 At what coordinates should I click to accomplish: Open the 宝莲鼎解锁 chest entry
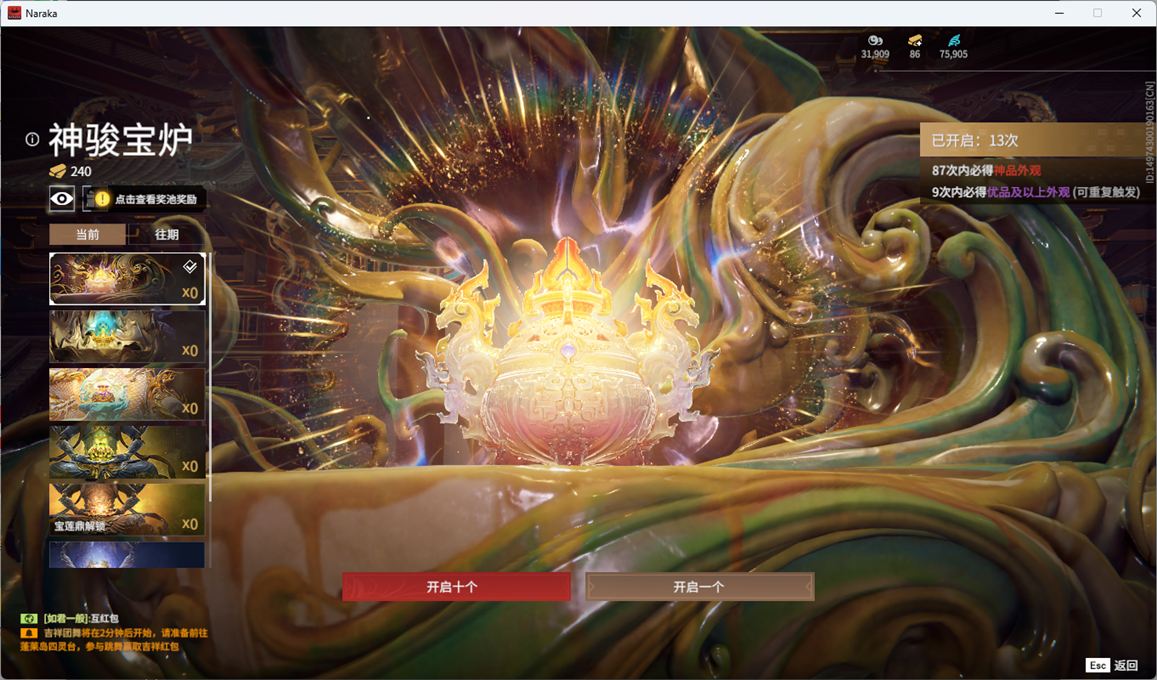(x=127, y=509)
